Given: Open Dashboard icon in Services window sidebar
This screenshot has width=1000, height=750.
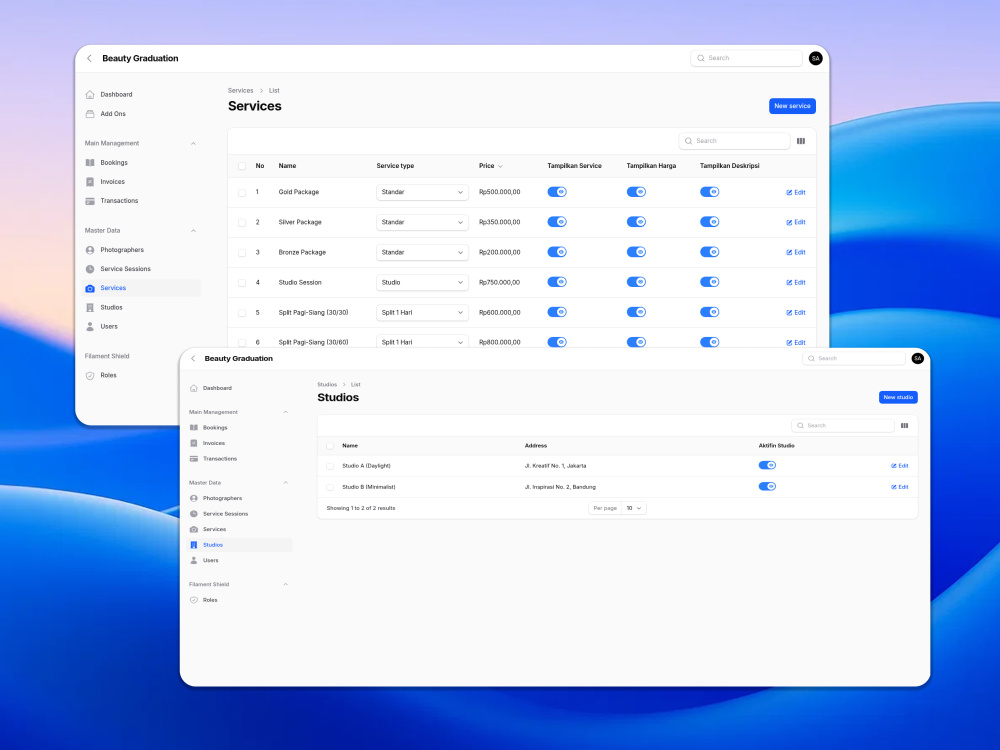Looking at the screenshot, I should point(90,94).
